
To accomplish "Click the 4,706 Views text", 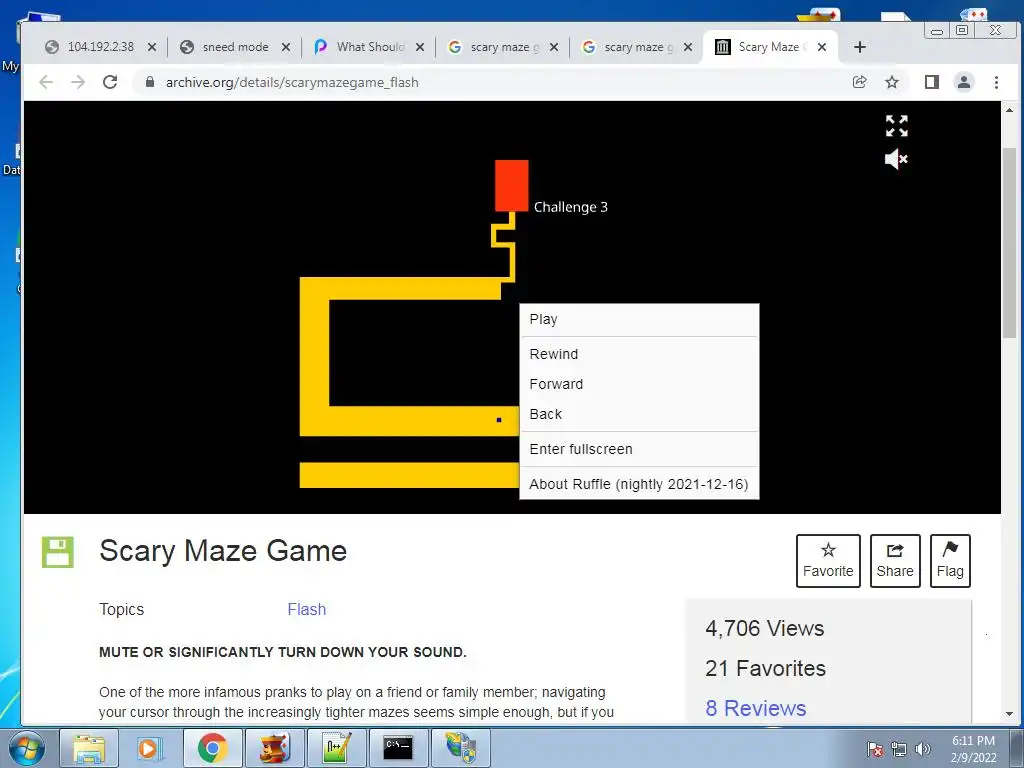I will (x=765, y=628).
